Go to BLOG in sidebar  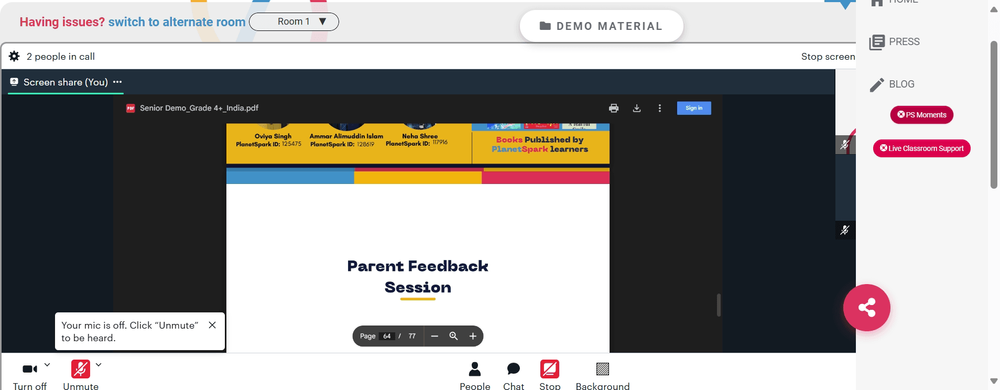coord(892,84)
